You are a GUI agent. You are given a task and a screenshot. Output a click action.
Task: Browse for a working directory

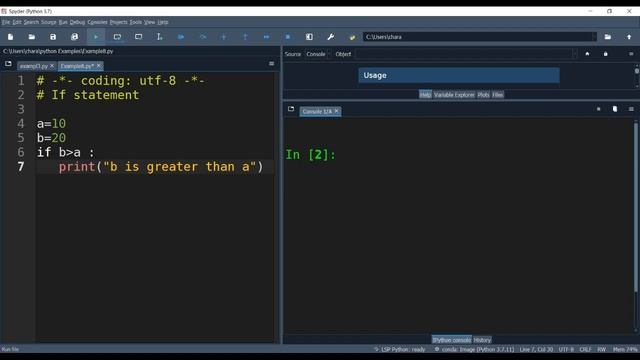click(608, 37)
